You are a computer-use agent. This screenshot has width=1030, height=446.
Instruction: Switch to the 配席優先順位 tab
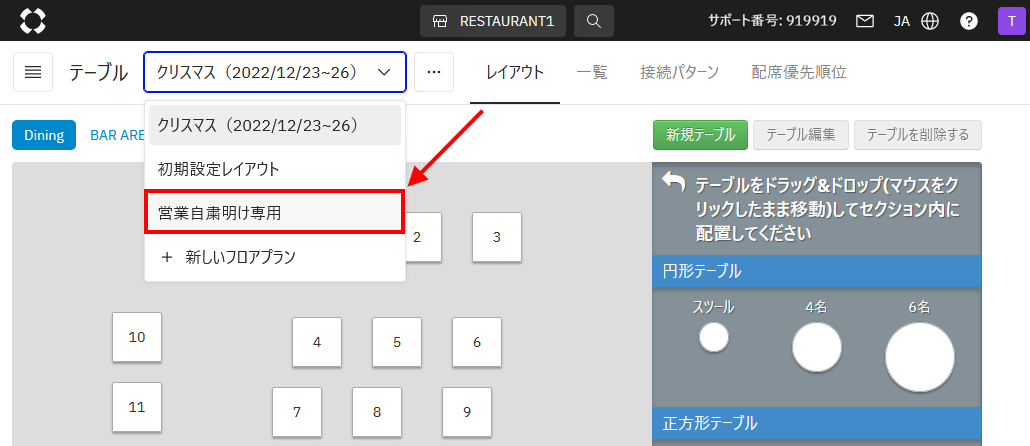799,72
